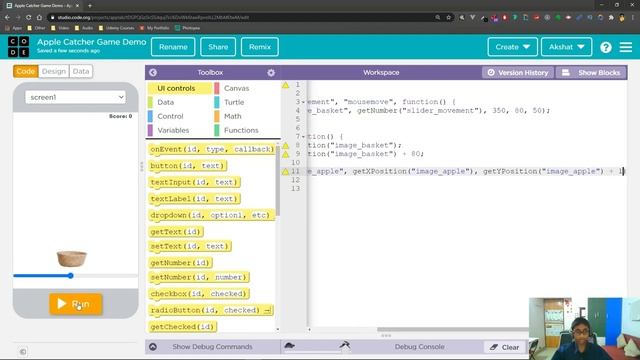Image resolution: width=640 pixels, height=360 pixels.
Task: Click the workspace horizontal scrollbar
Action: 452,329
